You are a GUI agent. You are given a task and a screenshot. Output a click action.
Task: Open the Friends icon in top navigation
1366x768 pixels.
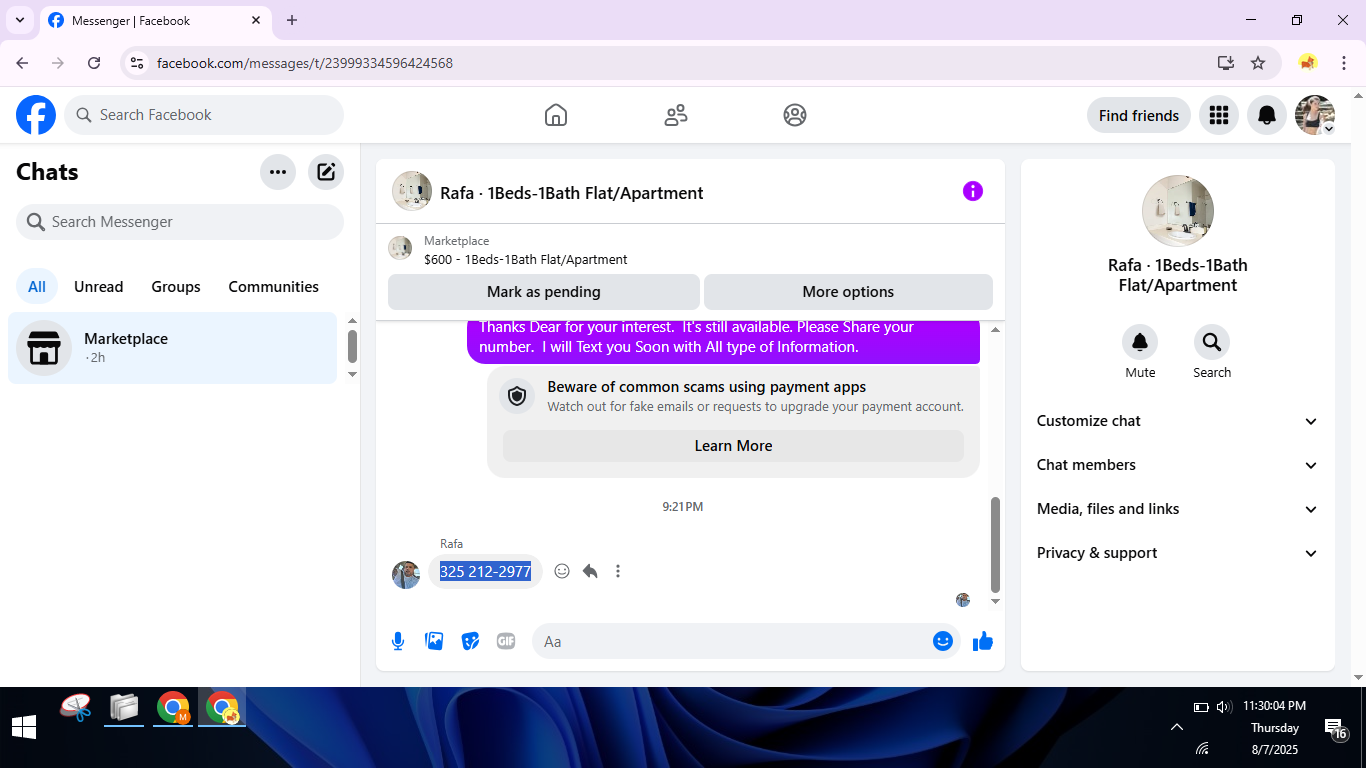click(x=676, y=115)
